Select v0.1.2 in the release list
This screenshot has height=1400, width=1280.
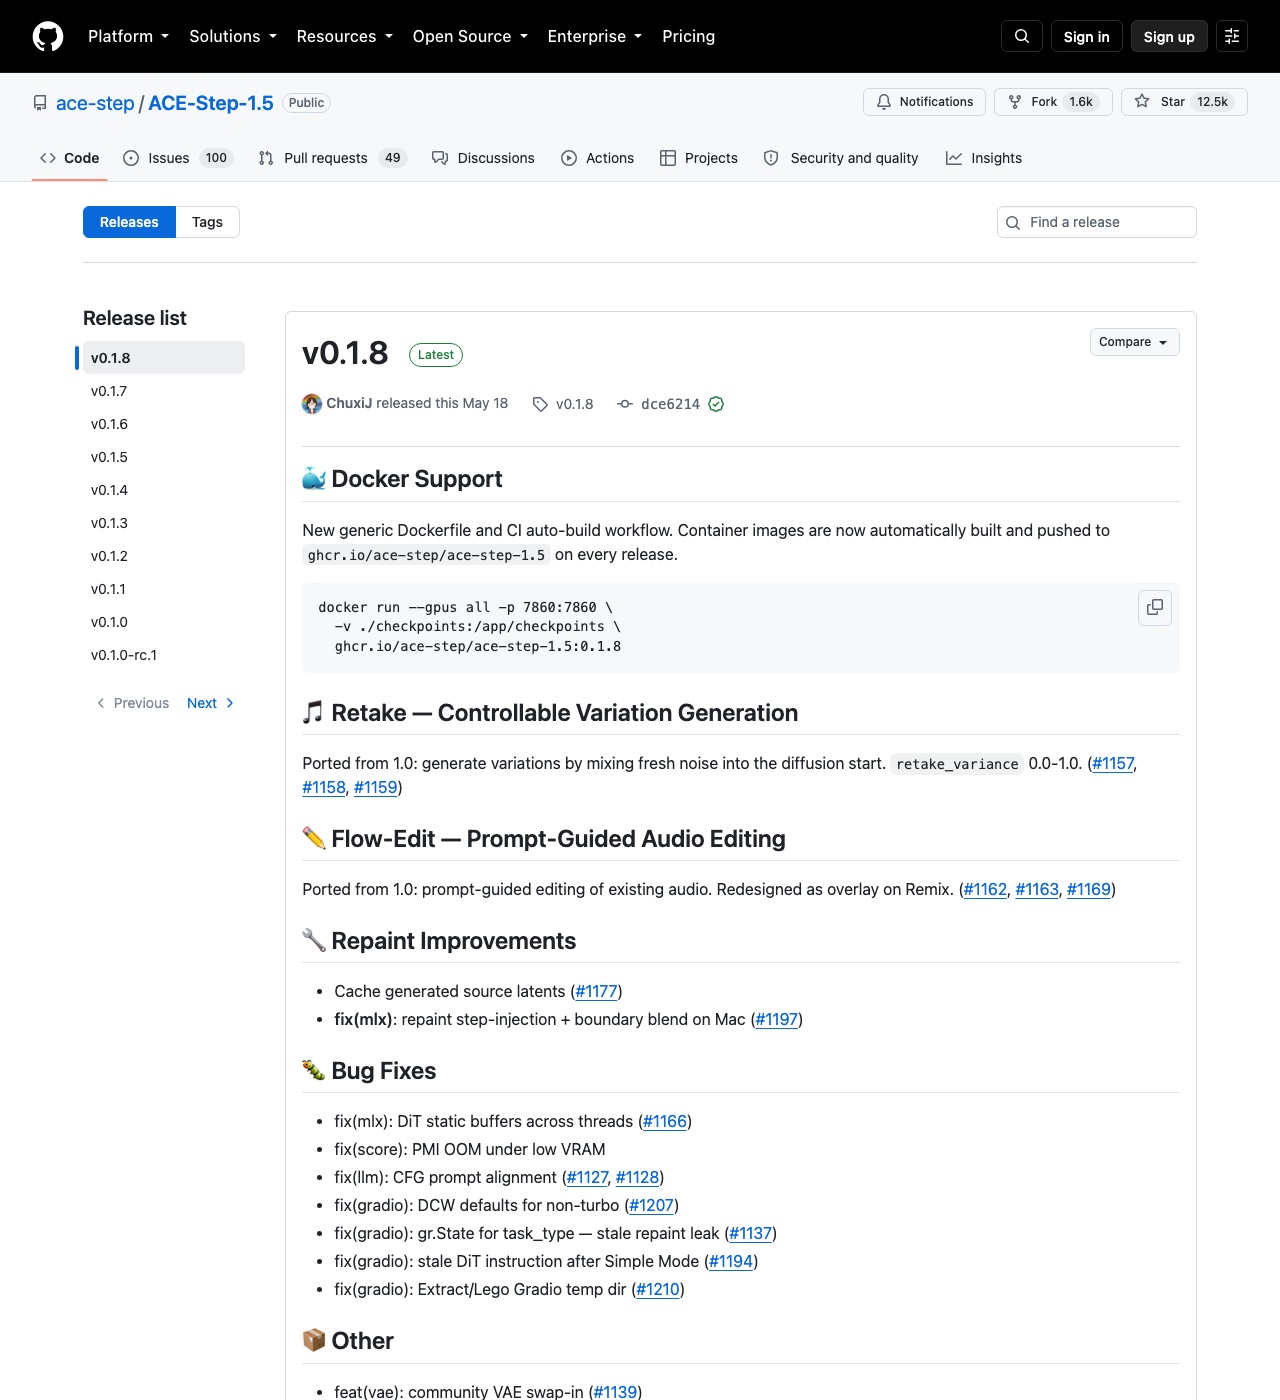pyautogui.click(x=163, y=556)
